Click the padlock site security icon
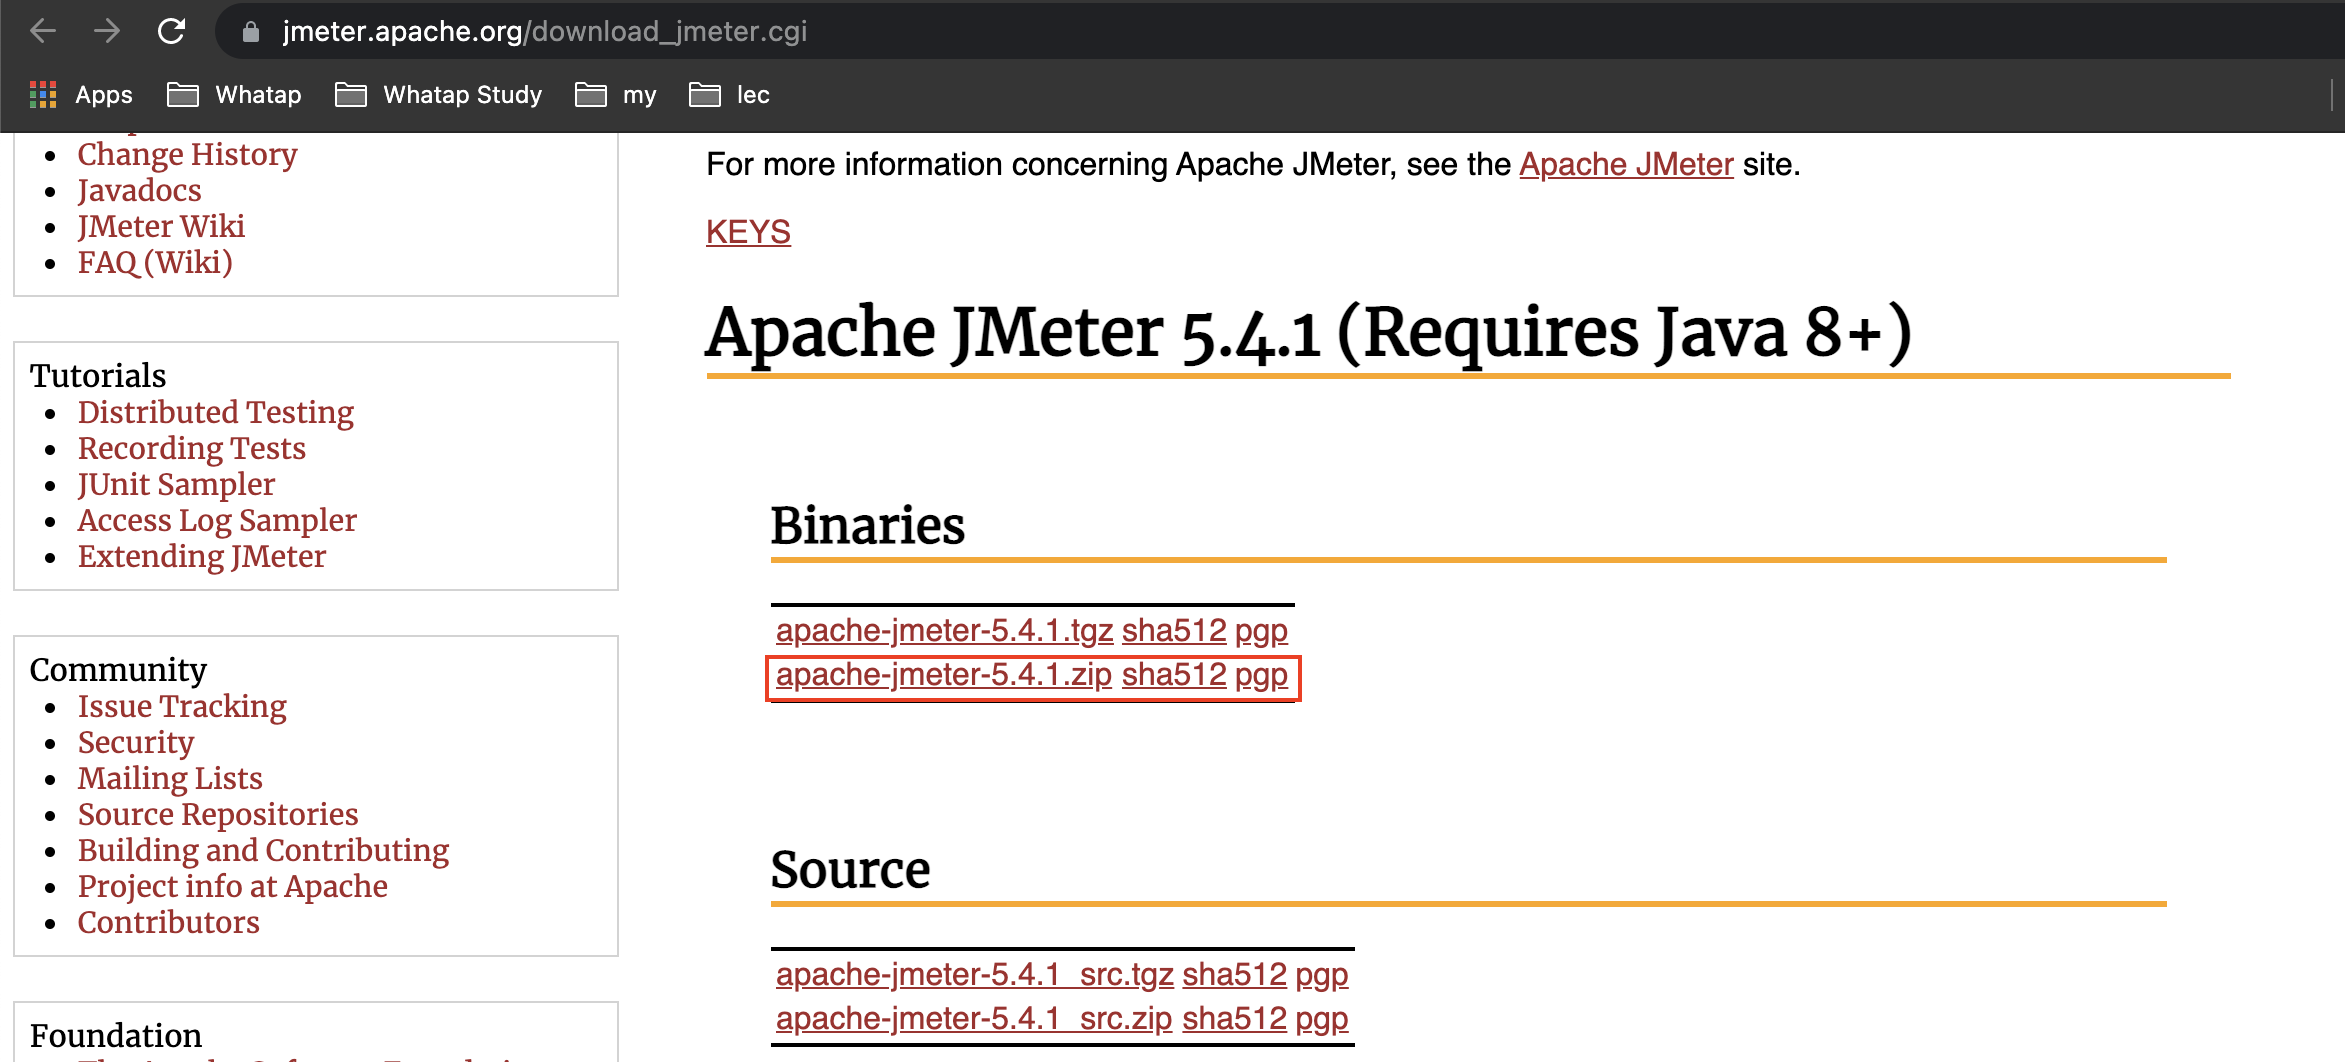The width and height of the screenshot is (2345, 1062). (x=251, y=32)
